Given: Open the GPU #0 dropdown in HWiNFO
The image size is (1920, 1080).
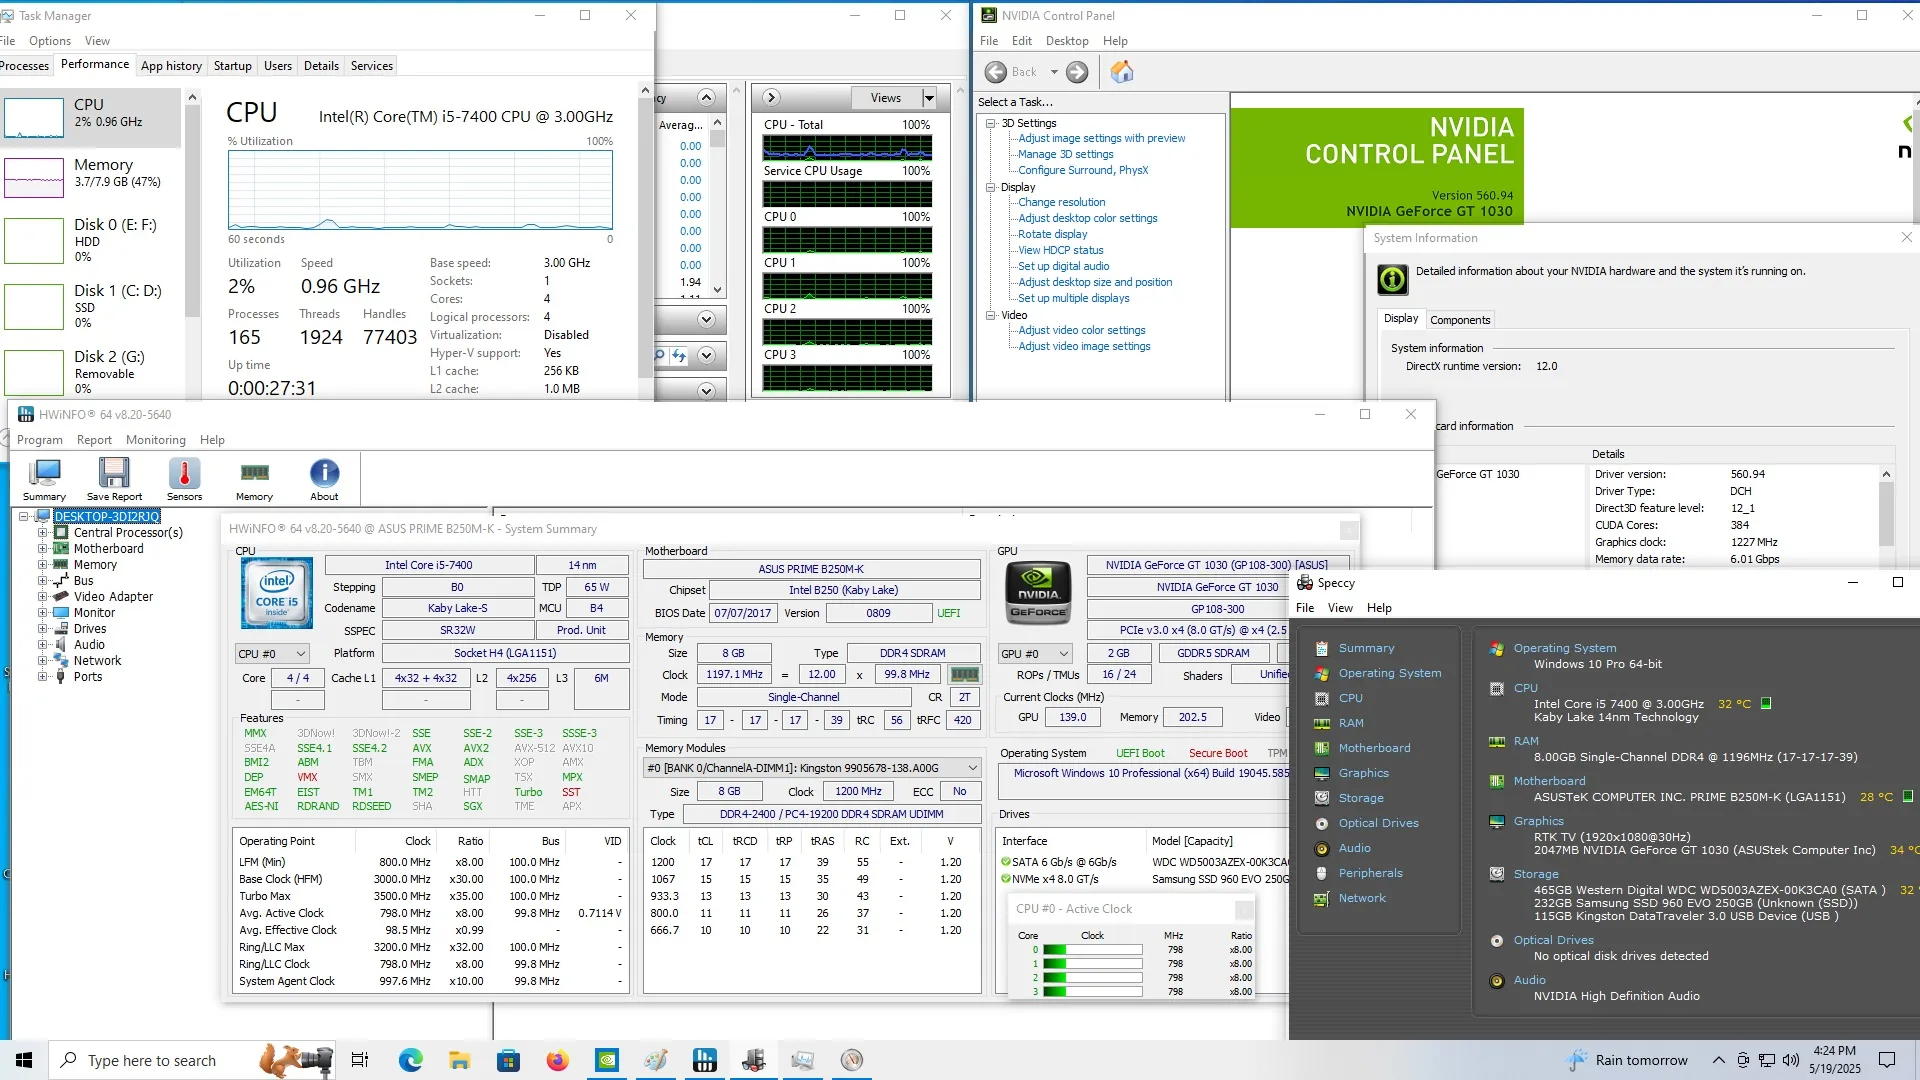Looking at the screenshot, I should 1035,653.
